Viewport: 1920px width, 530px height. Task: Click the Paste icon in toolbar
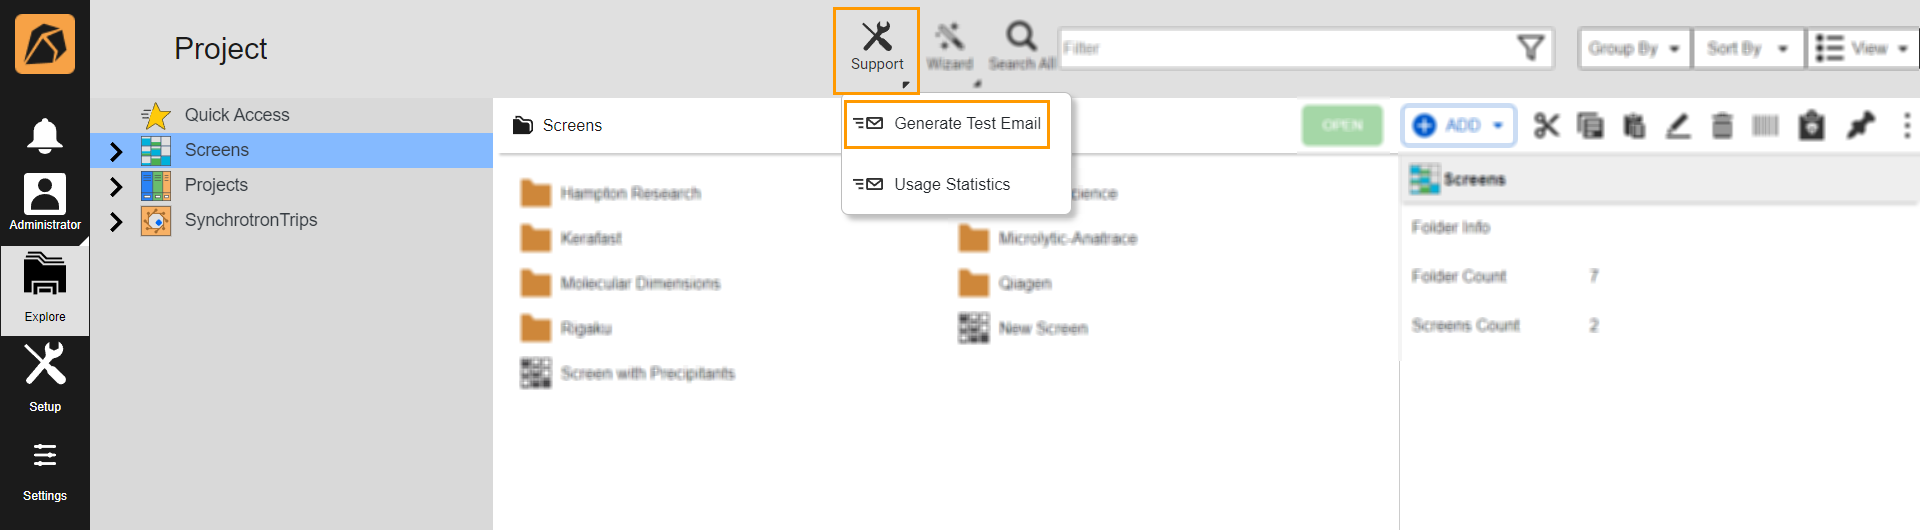pos(1634,125)
